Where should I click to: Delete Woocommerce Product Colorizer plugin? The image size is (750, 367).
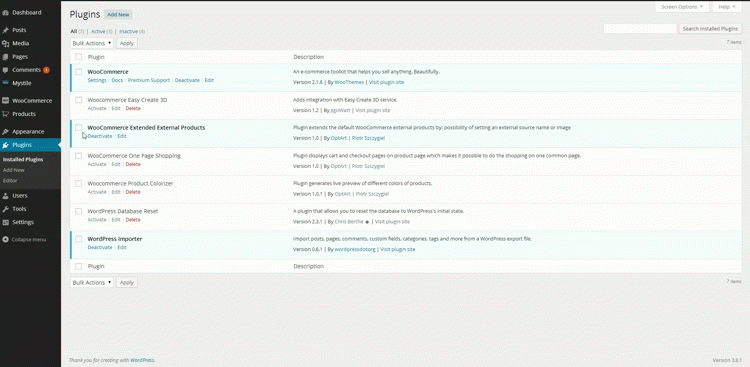pyautogui.click(x=133, y=192)
